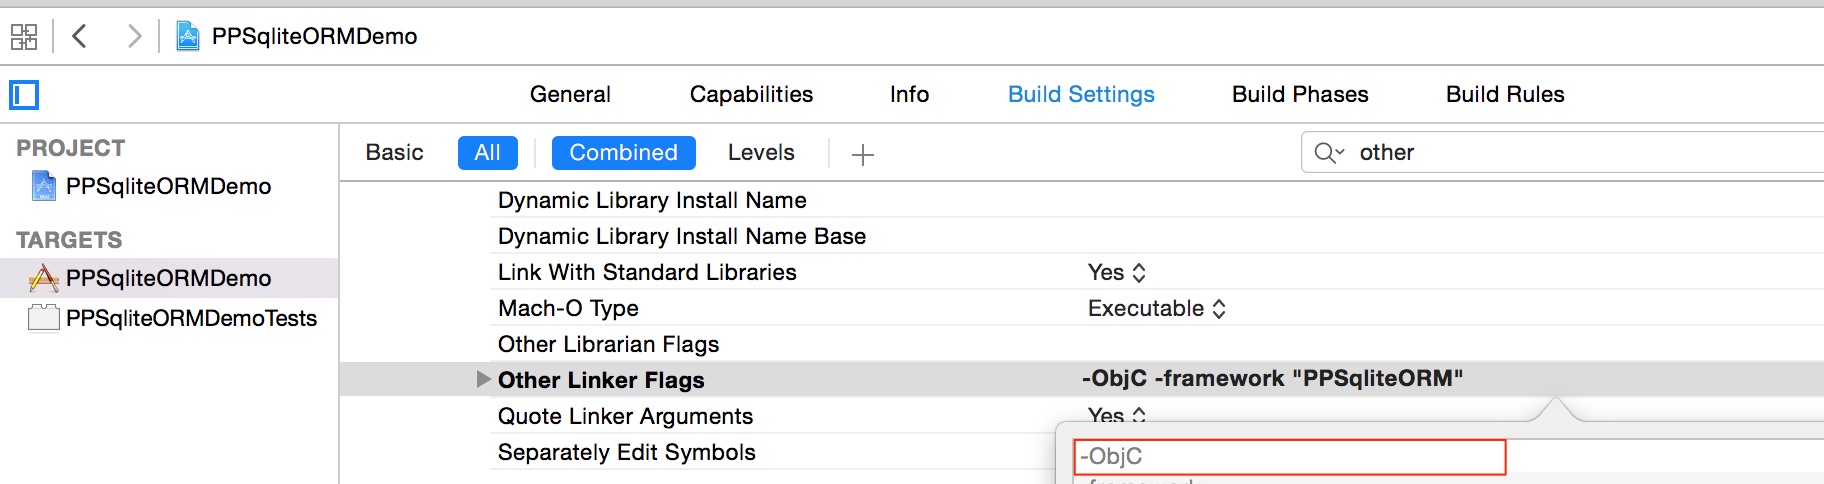Open the Build Phases tab

point(1300,94)
